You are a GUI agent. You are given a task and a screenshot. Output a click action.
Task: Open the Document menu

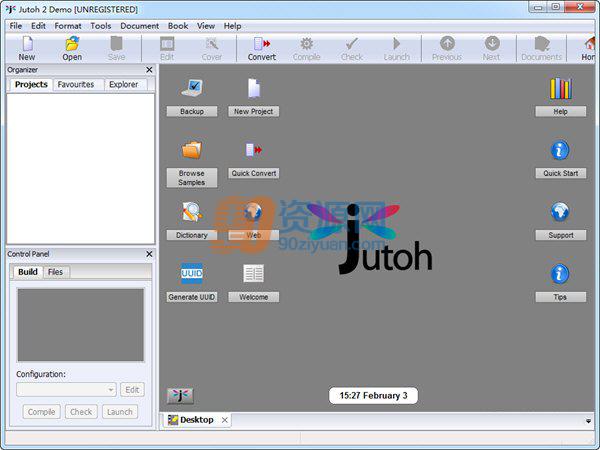[x=139, y=26]
